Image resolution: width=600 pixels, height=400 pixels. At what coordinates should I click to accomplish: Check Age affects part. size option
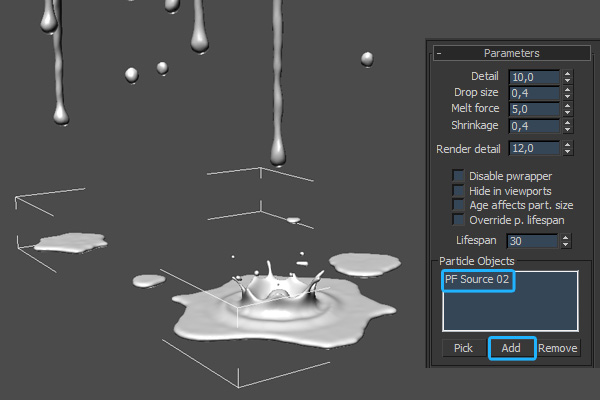pyautogui.click(x=459, y=204)
